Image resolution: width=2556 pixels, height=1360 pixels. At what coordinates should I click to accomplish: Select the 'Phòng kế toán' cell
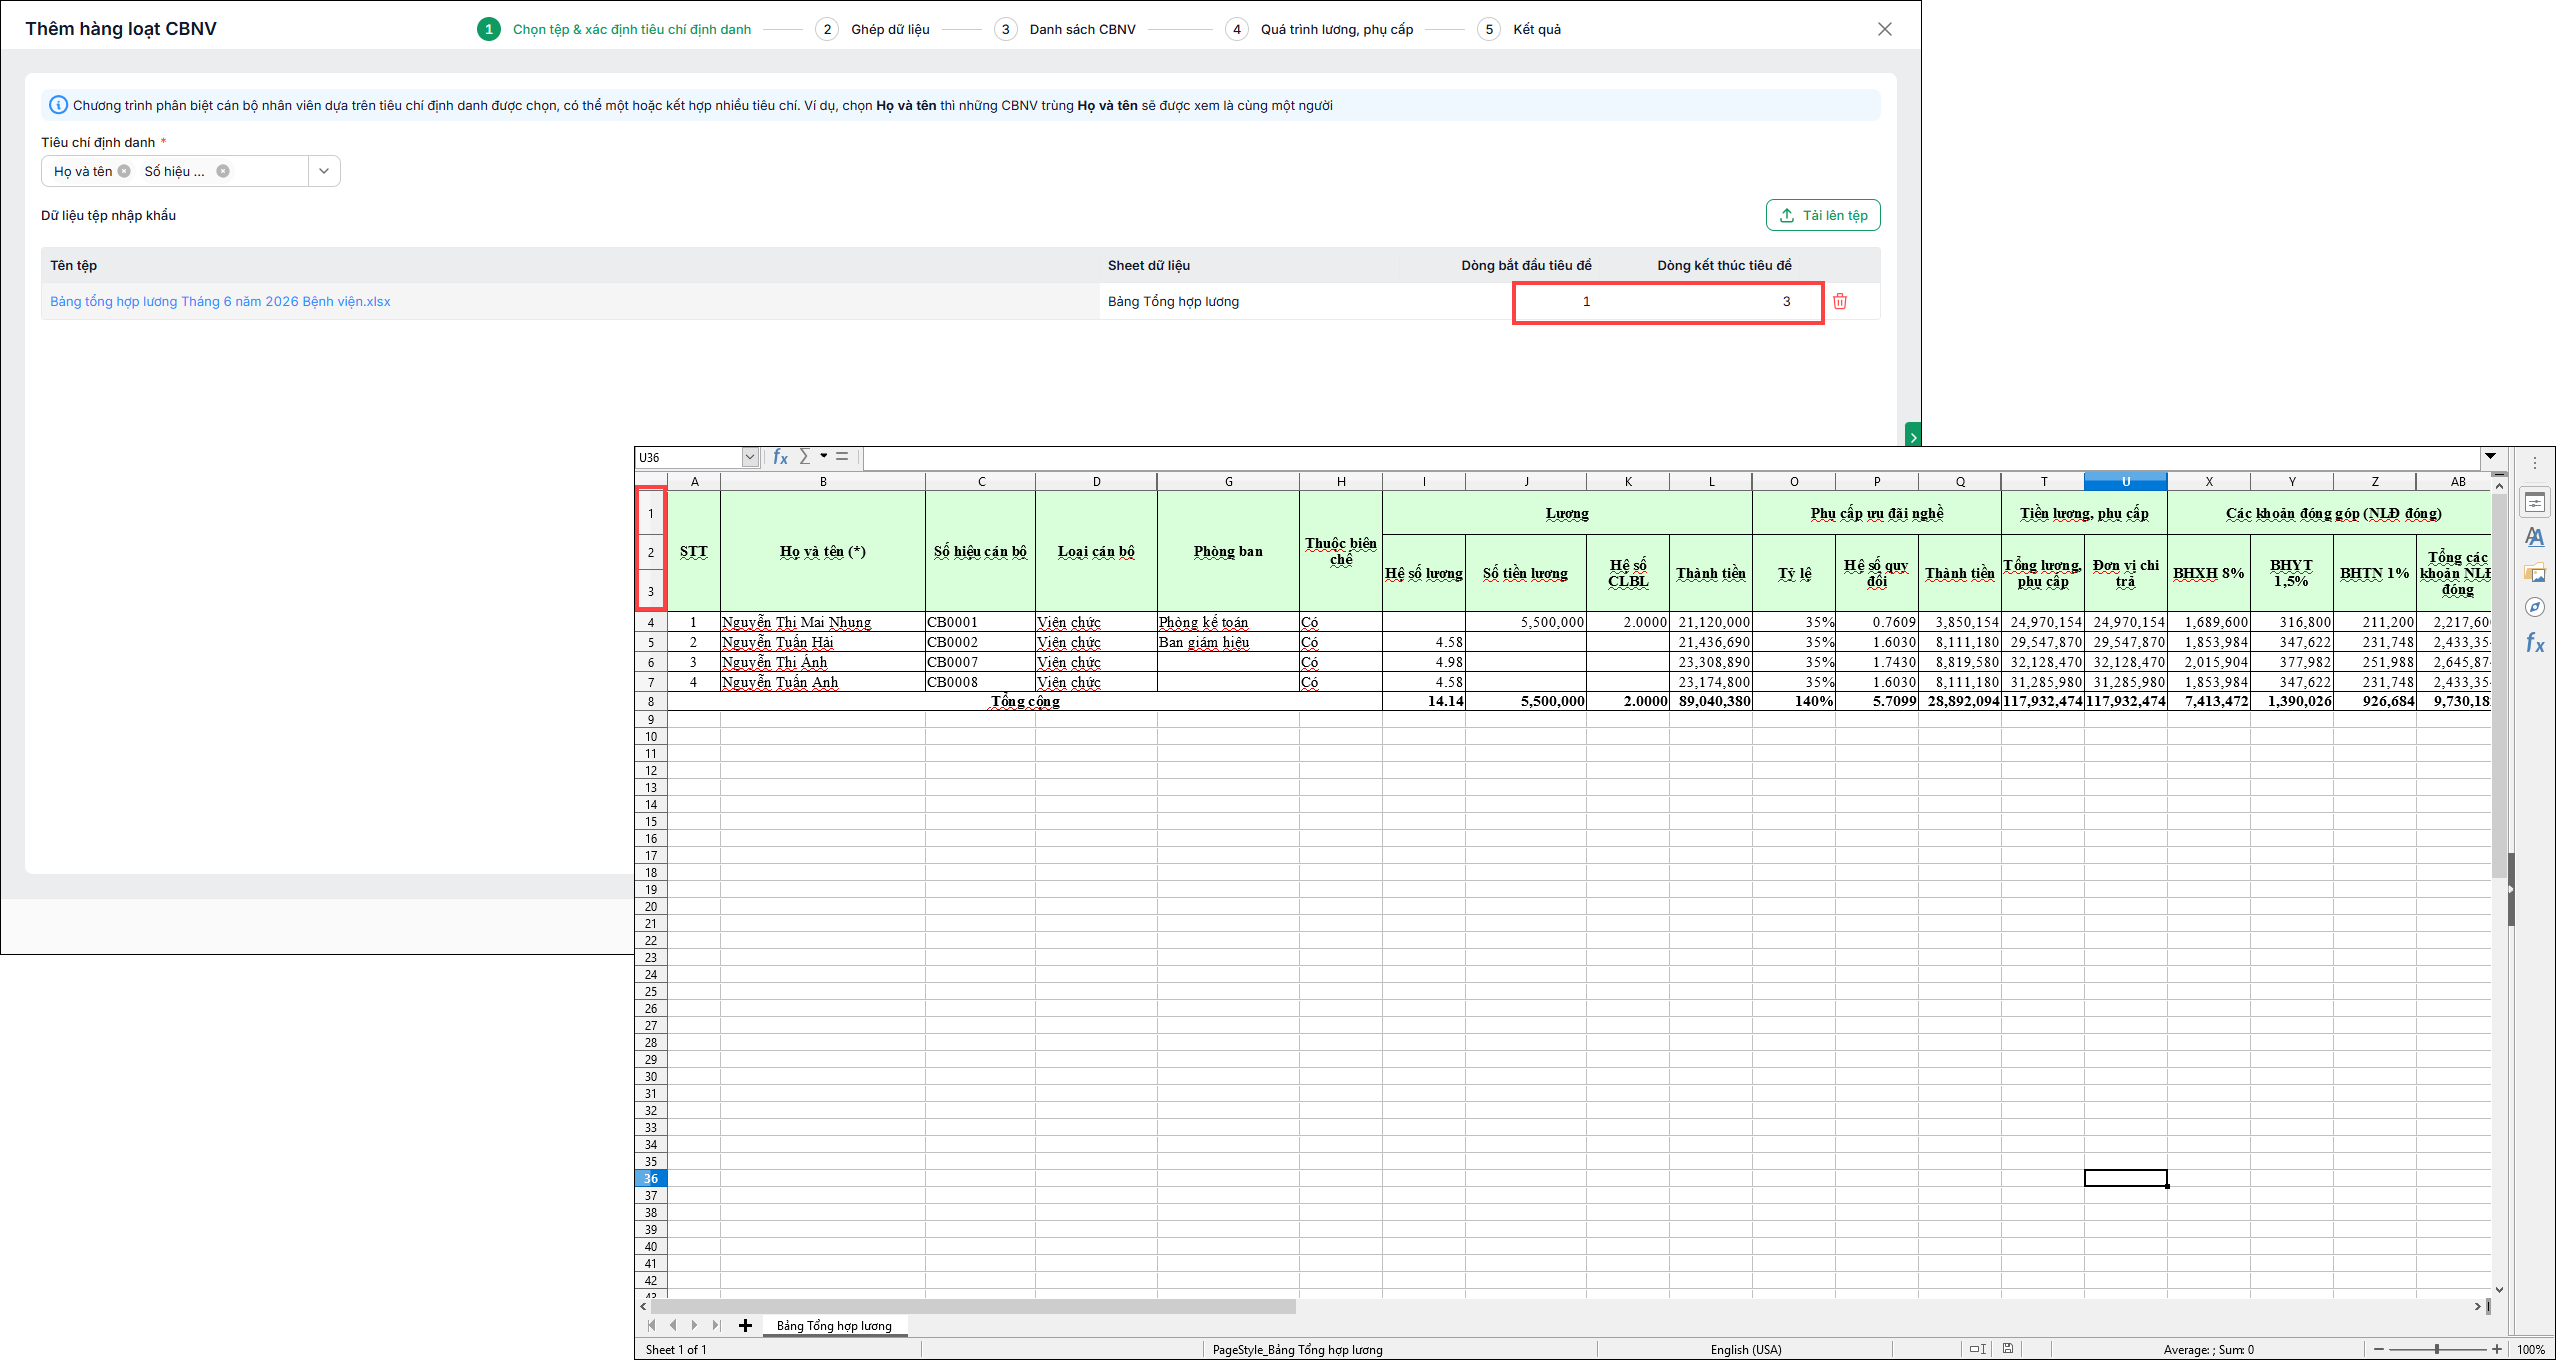tap(1228, 622)
